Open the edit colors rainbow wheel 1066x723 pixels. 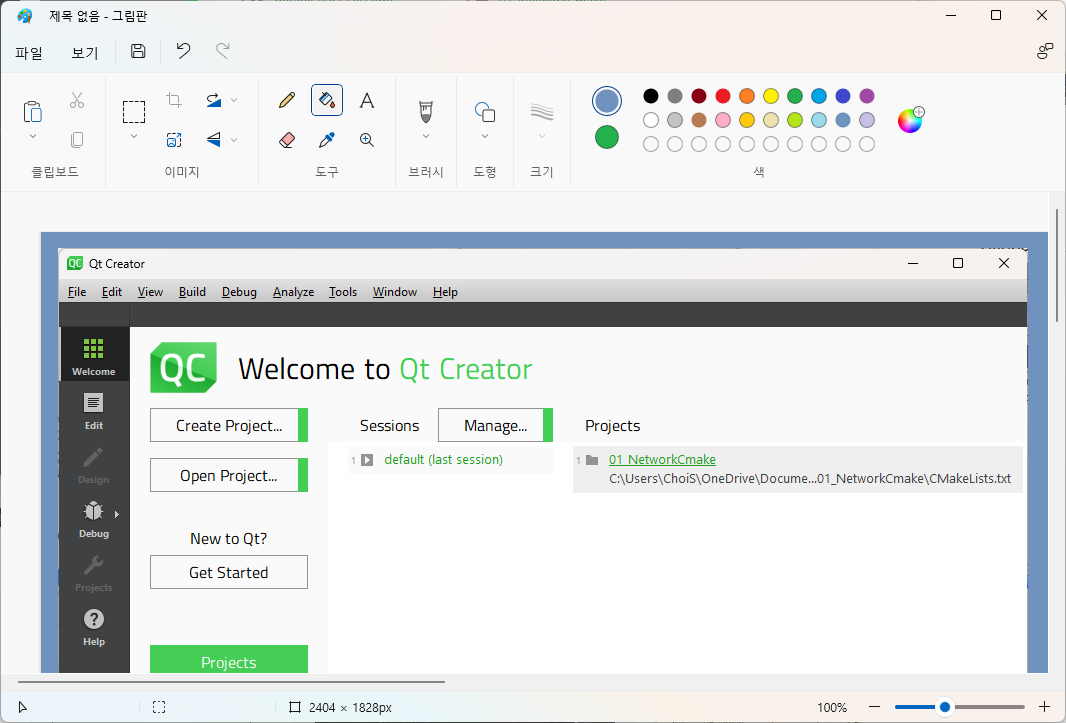tap(910, 120)
